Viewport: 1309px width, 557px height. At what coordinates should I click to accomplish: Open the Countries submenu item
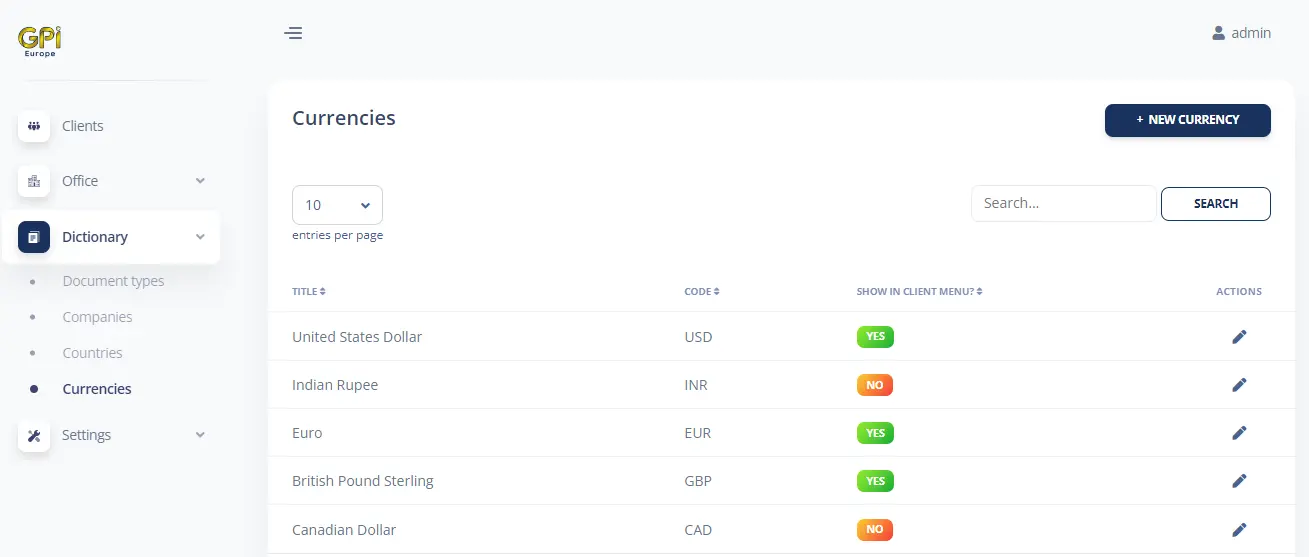point(92,353)
